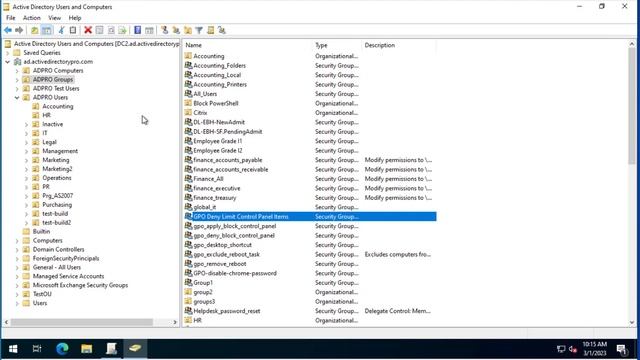Select ForeignSecurityPrincipals in the tree
Screen dimensions: 640x360
point(66,259)
